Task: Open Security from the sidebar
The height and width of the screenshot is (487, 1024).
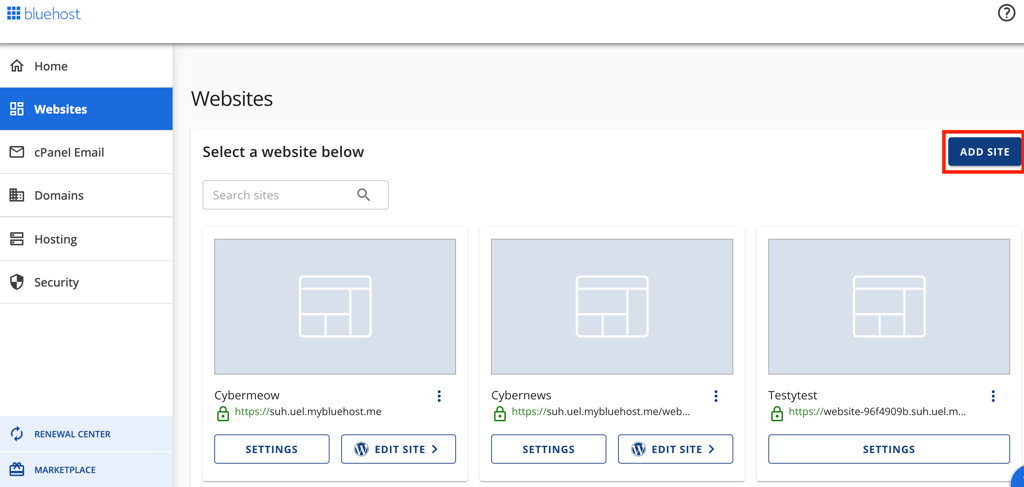Action: click(x=86, y=282)
